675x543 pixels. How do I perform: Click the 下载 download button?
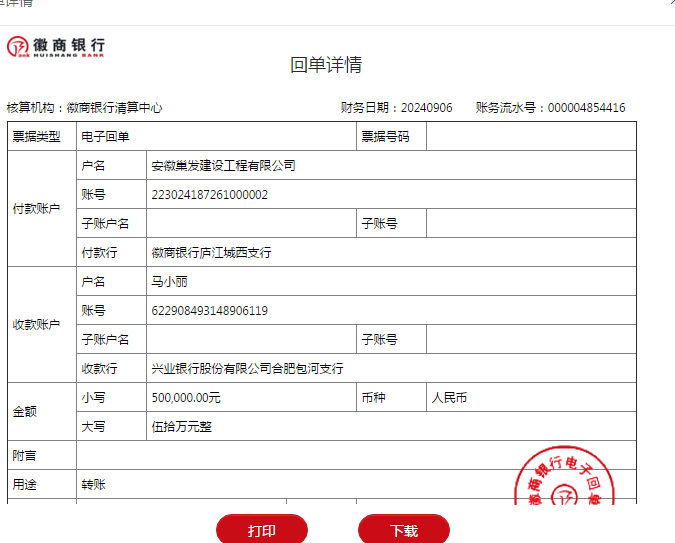[404, 530]
